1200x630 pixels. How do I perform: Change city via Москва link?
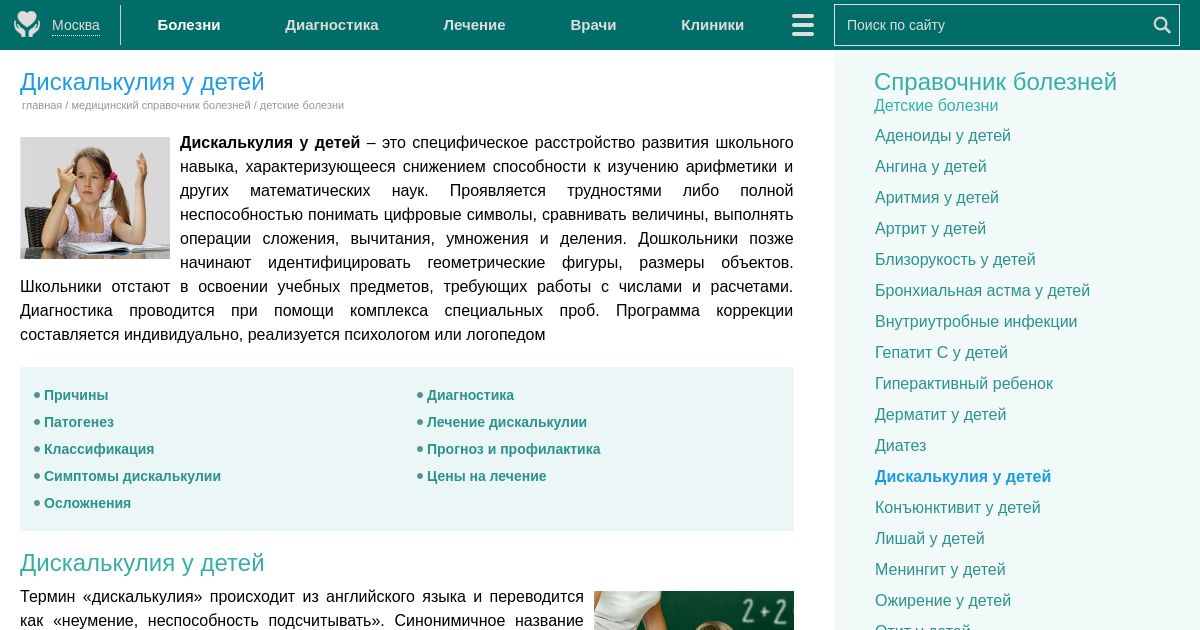(76, 25)
